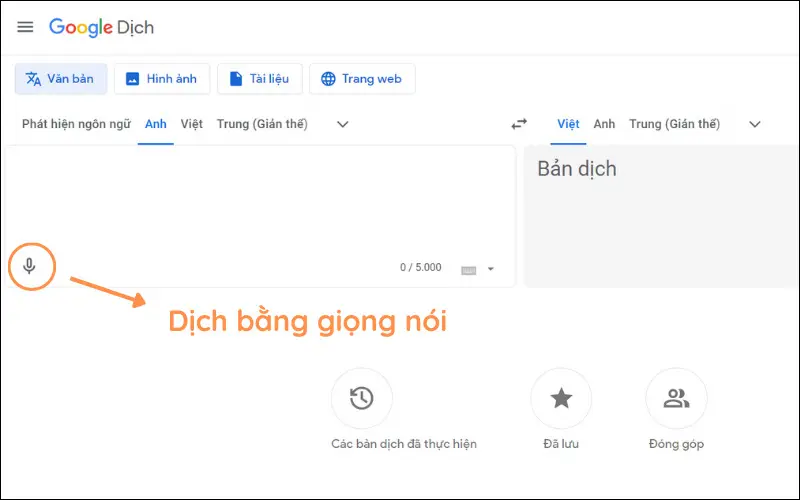Viewport: 800px width, 500px height.
Task: Select the Văn bản text mode
Action: (61, 79)
